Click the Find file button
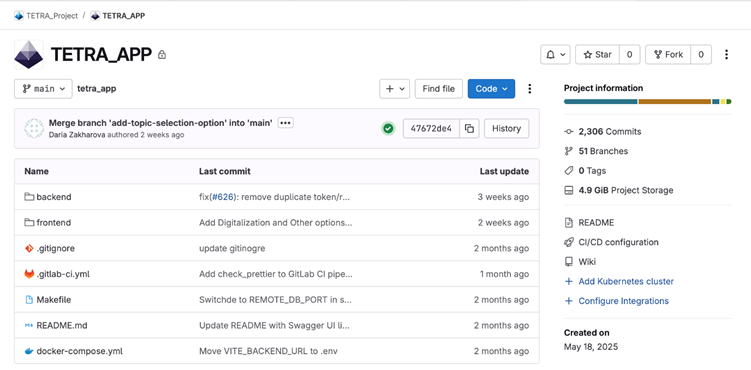This screenshot has width=751, height=370. pyautogui.click(x=439, y=89)
